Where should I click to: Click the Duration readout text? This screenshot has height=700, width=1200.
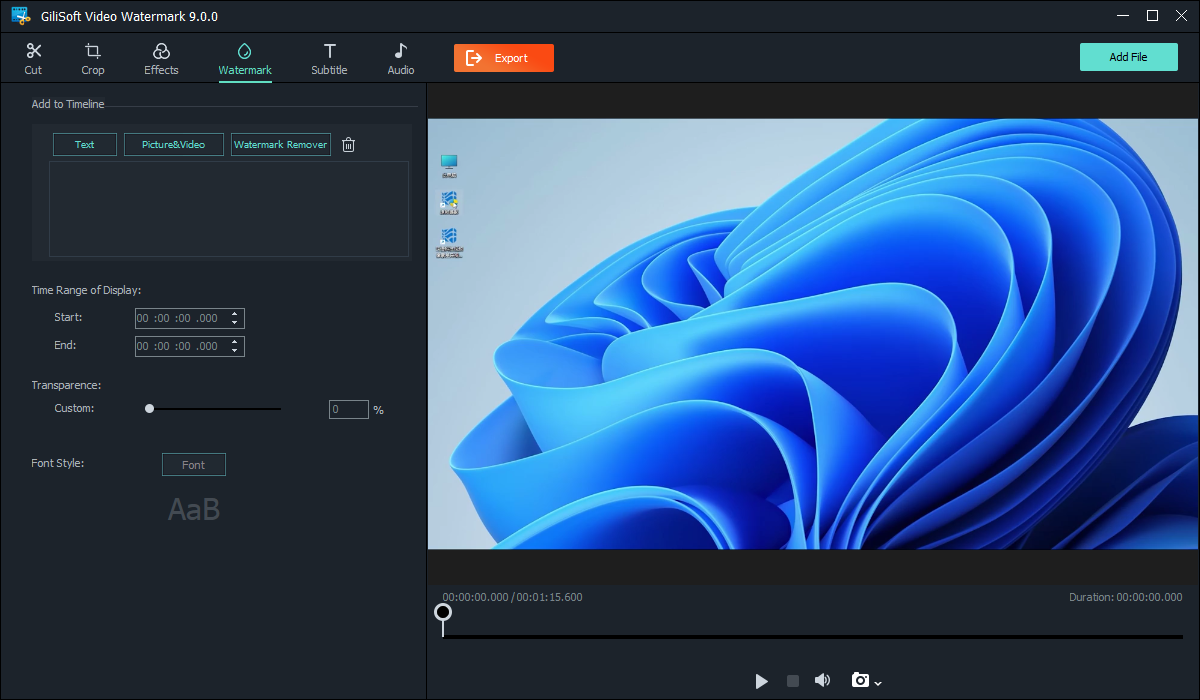tap(1125, 597)
